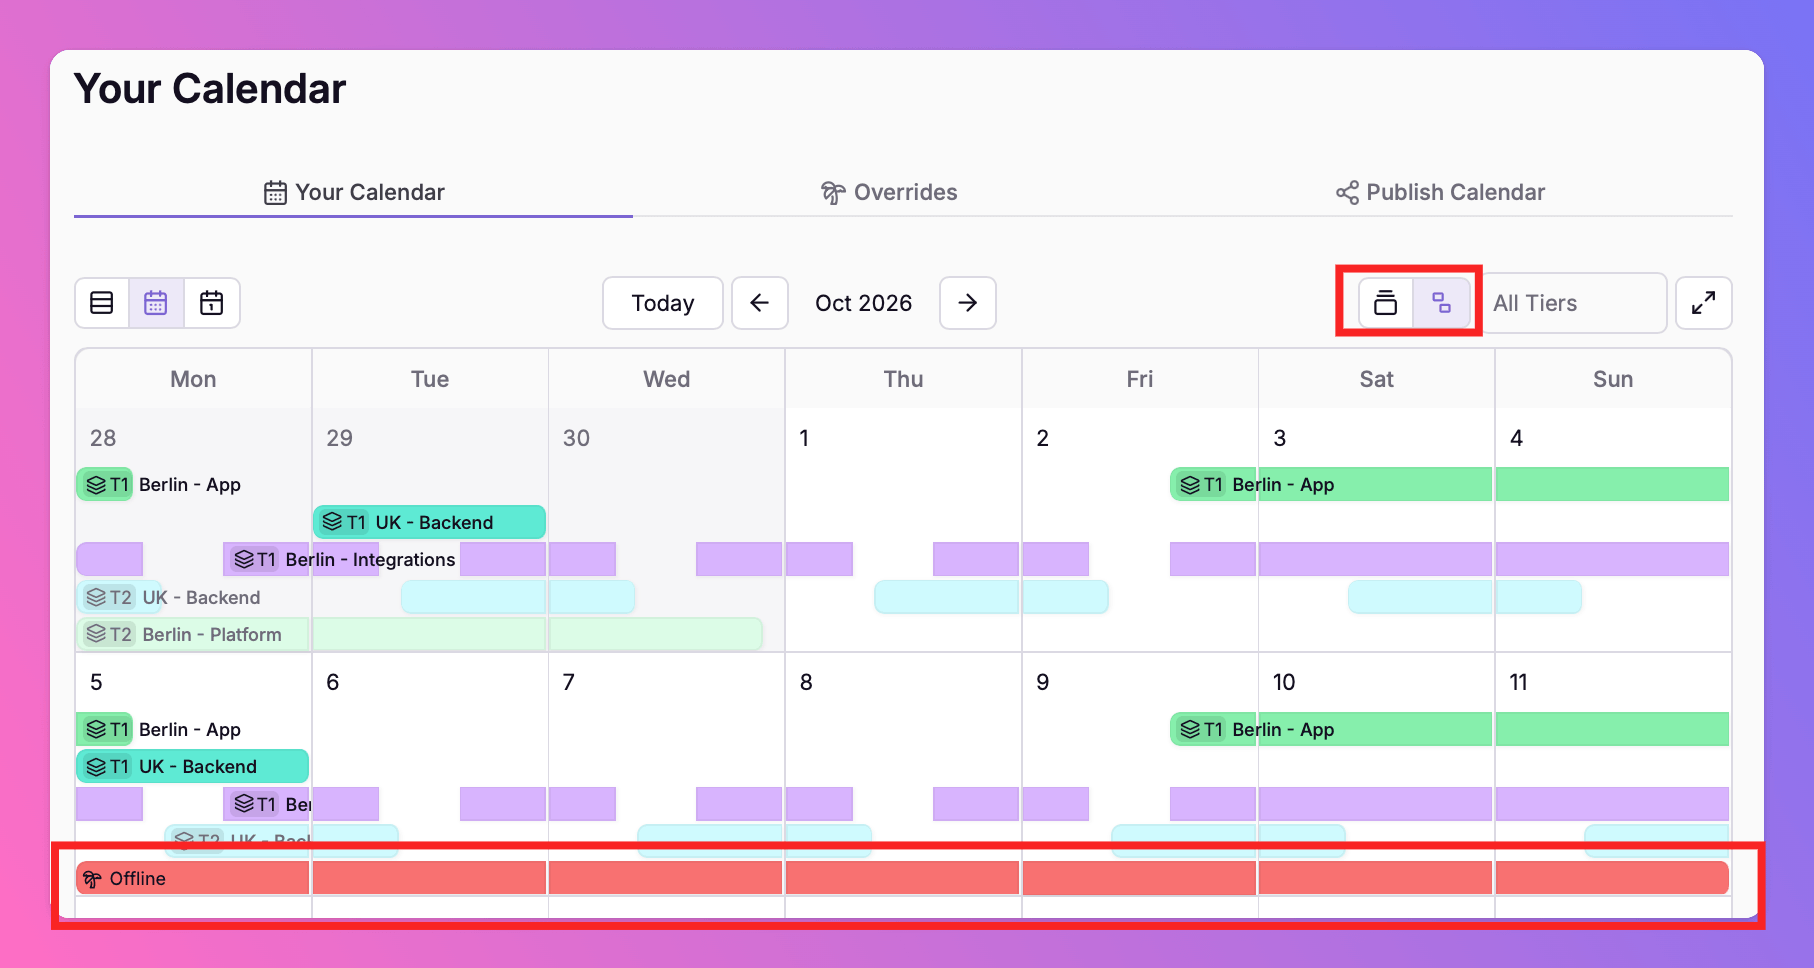This screenshot has width=1814, height=968.
Task: Select date 1 on Thursday
Action: pyautogui.click(x=804, y=438)
